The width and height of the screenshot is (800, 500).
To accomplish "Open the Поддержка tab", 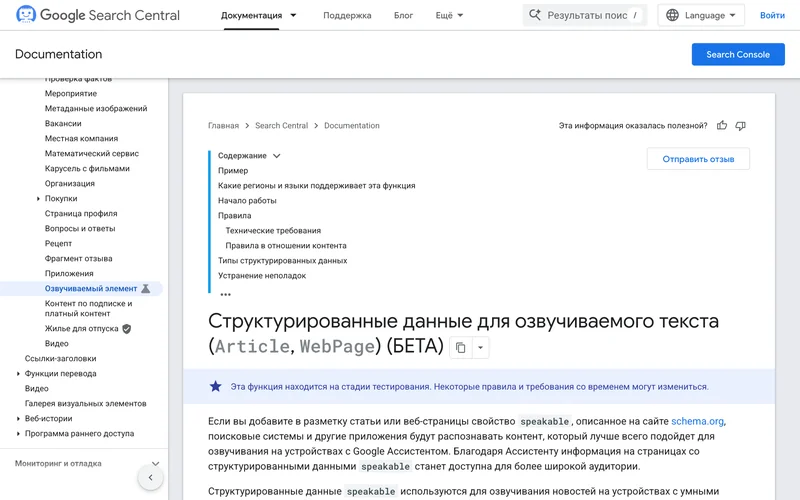I will pos(347,15).
